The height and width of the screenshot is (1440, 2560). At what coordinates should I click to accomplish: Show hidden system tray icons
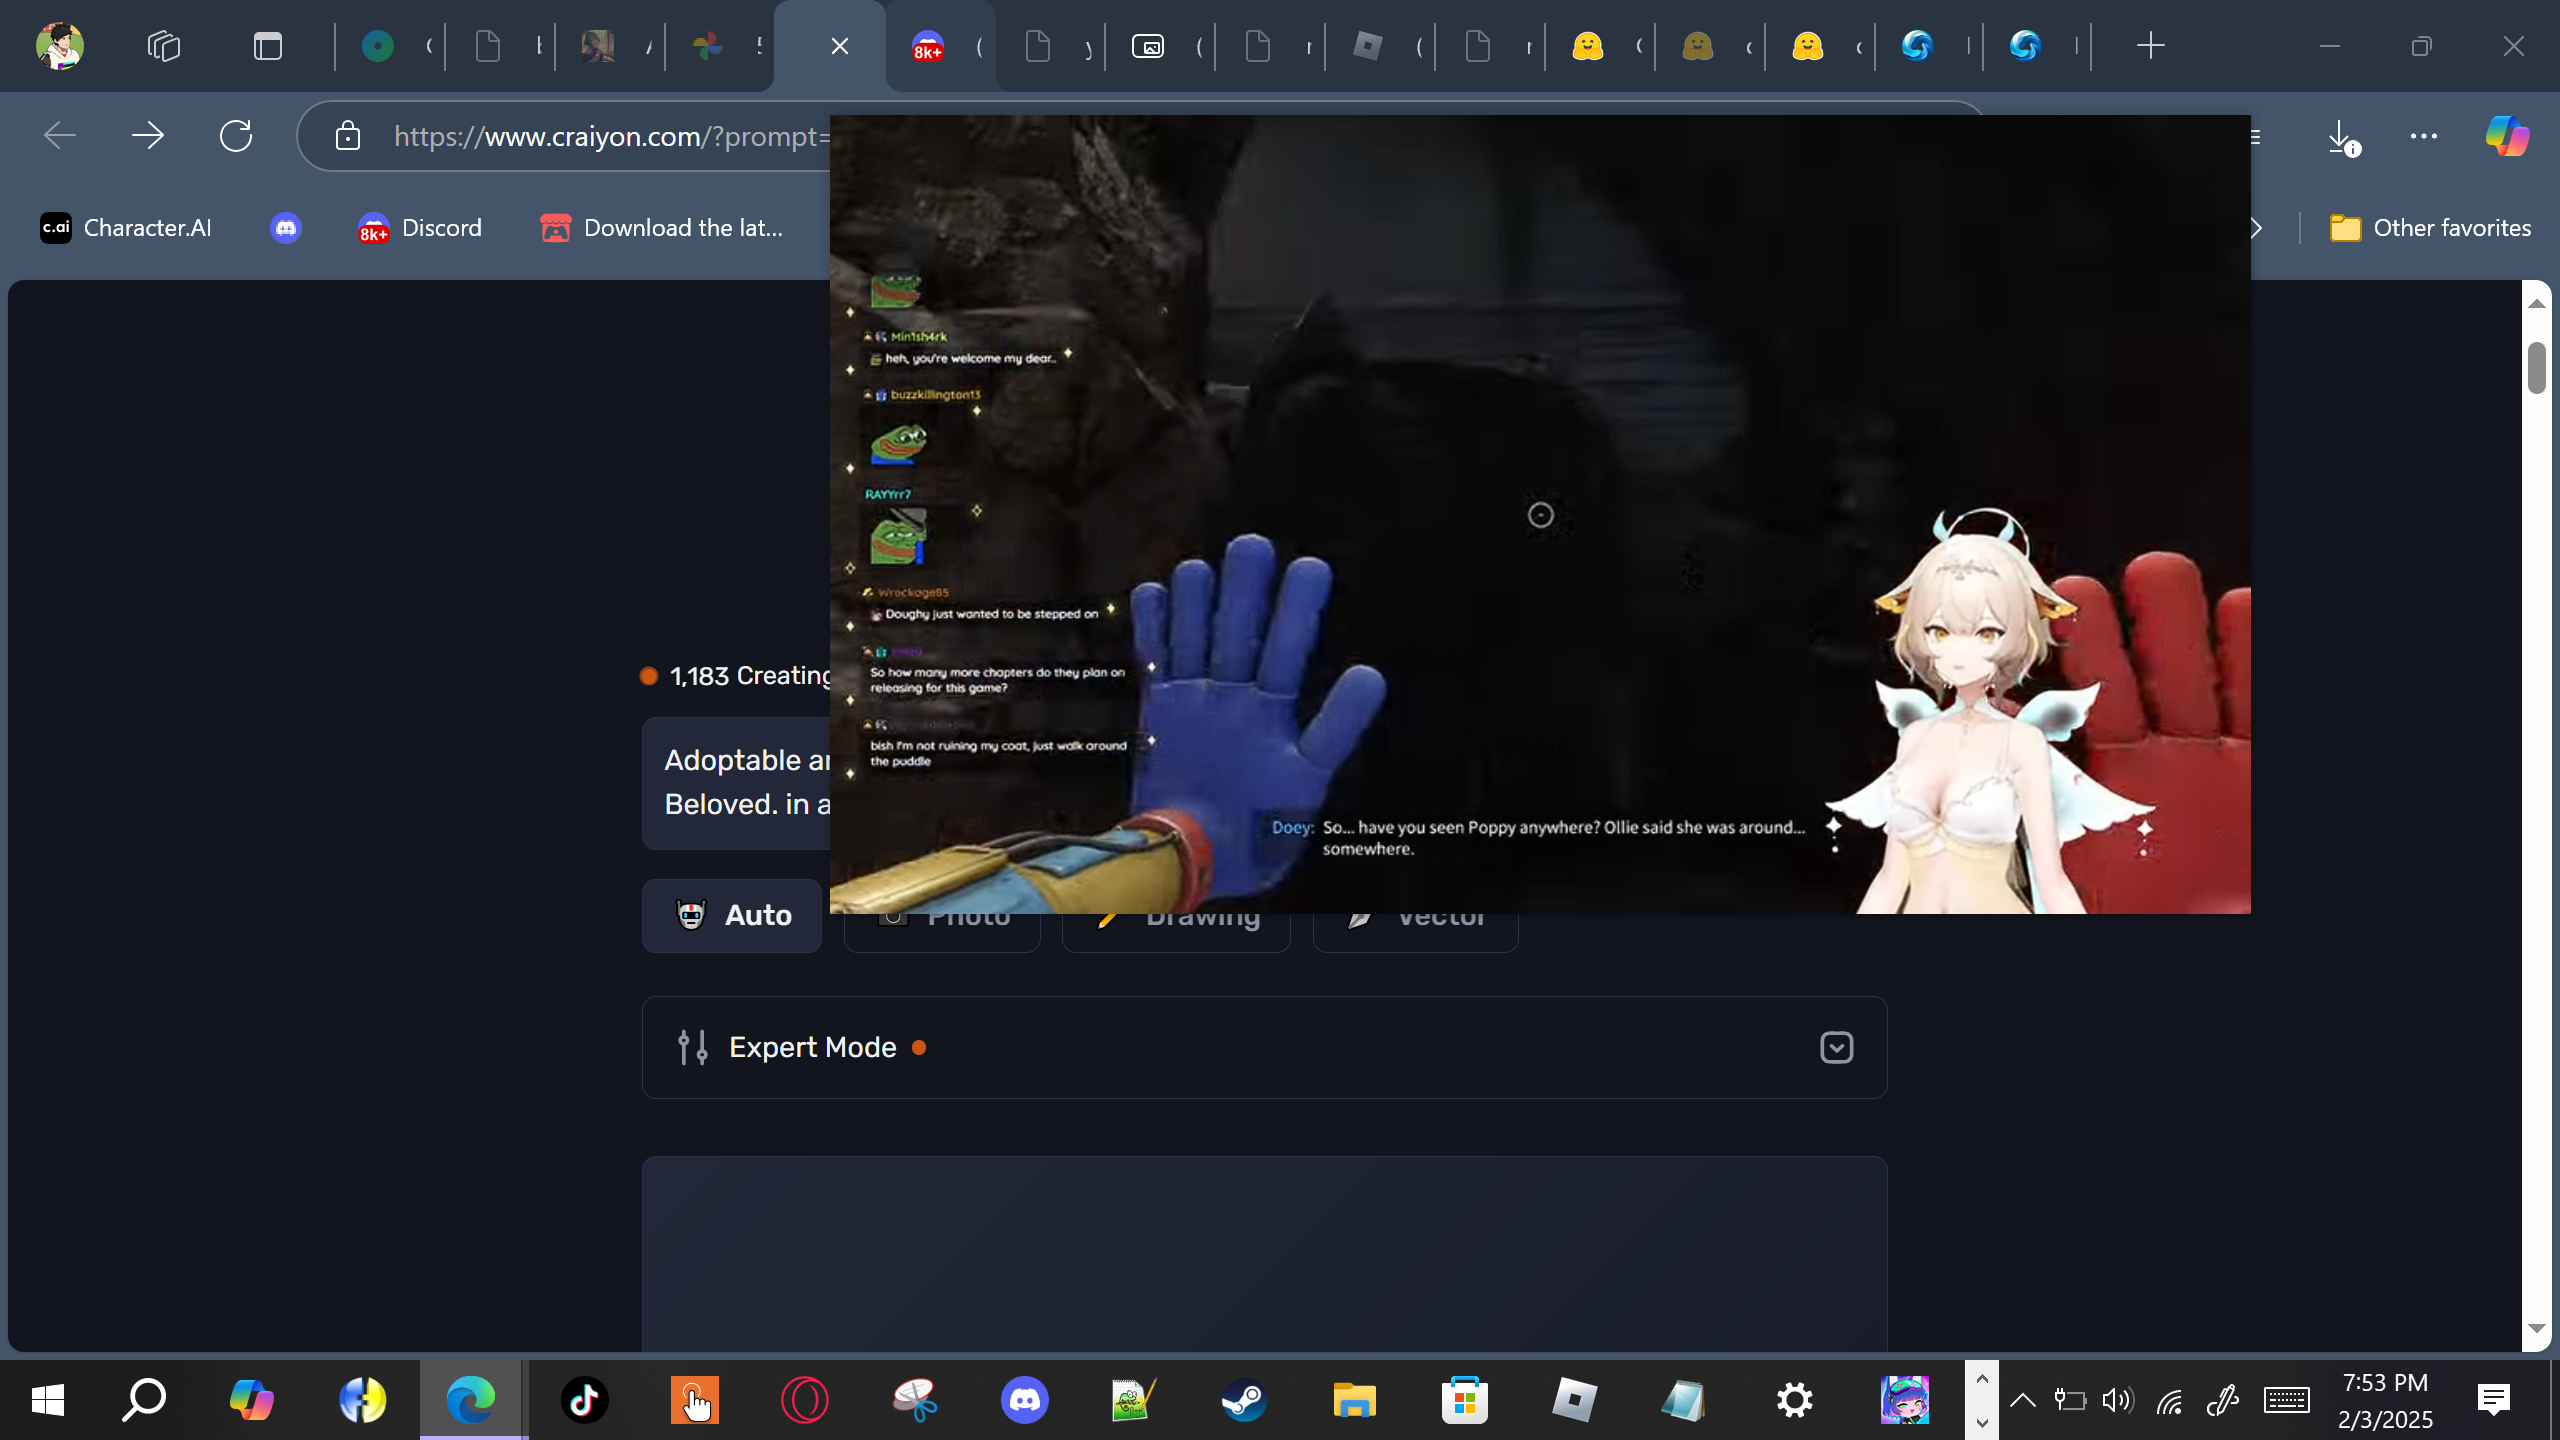(x=2023, y=1400)
